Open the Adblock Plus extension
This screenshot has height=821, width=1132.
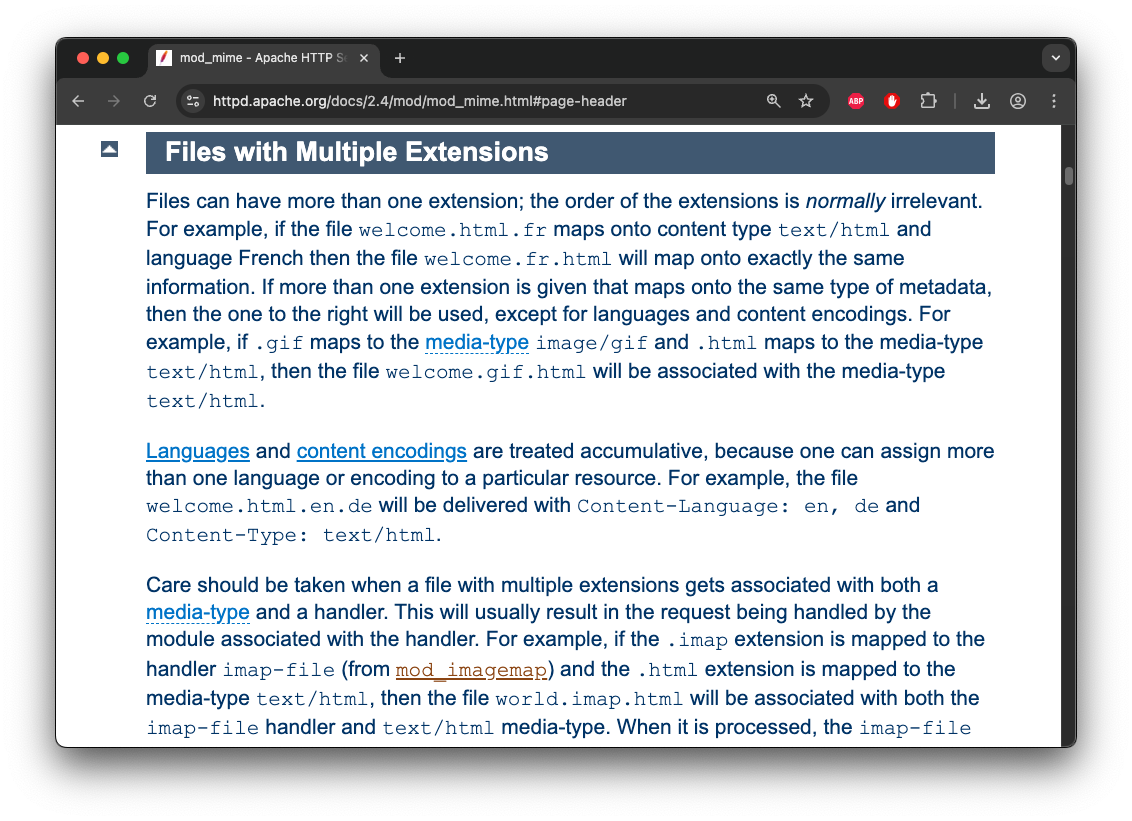click(x=856, y=101)
